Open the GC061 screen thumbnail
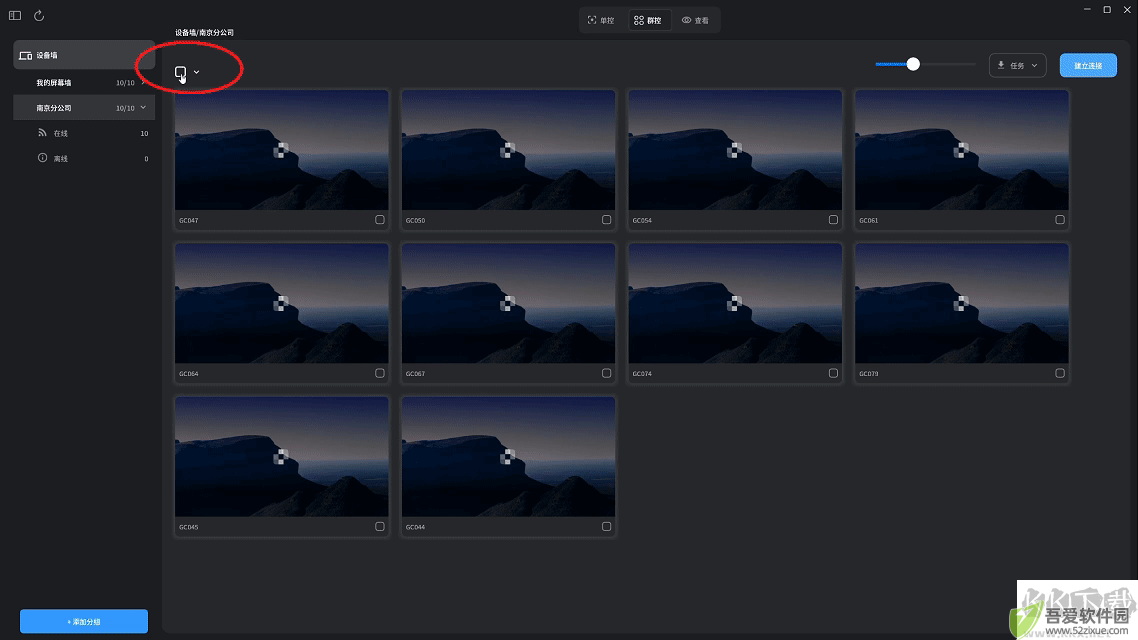1138x640 pixels. (x=962, y=150)
